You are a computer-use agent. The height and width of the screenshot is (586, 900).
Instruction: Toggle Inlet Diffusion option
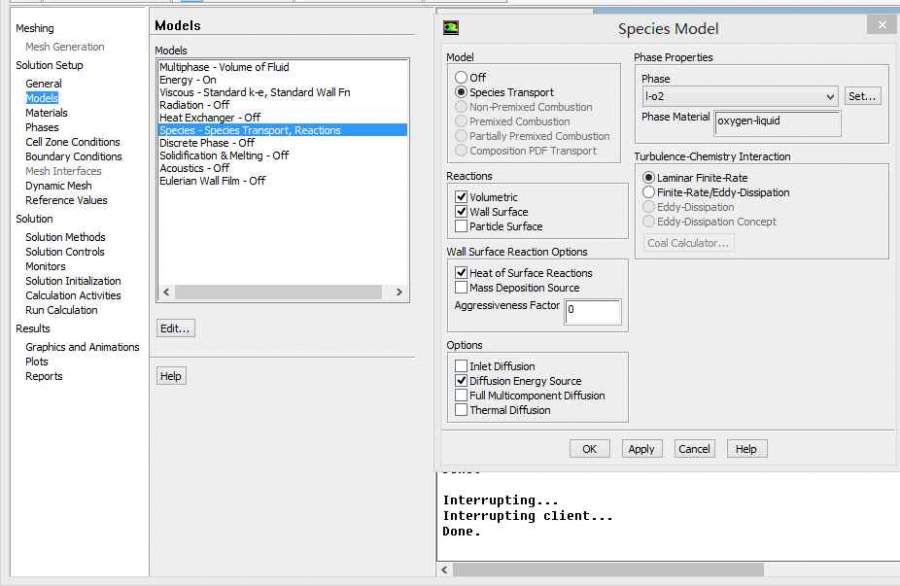(x=461, y=367)
